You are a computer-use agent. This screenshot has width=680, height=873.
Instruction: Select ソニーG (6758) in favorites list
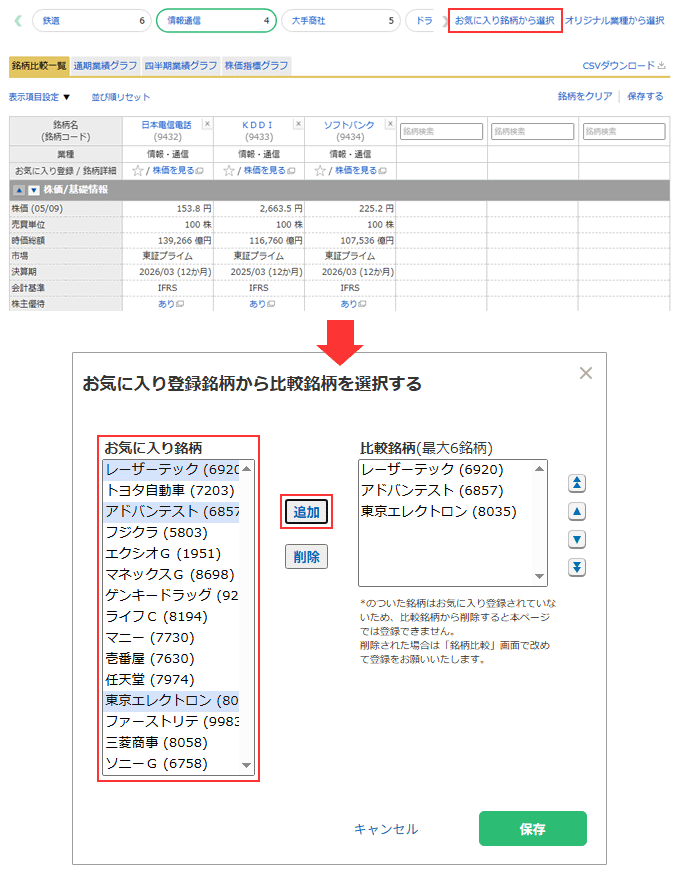point(171,763)
